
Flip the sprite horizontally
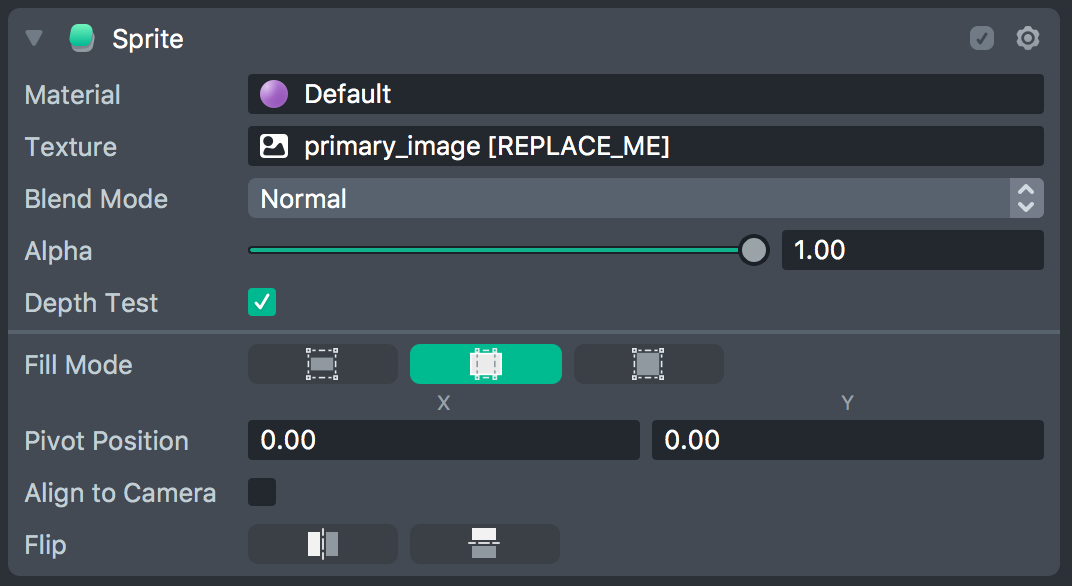click(322, 544)
